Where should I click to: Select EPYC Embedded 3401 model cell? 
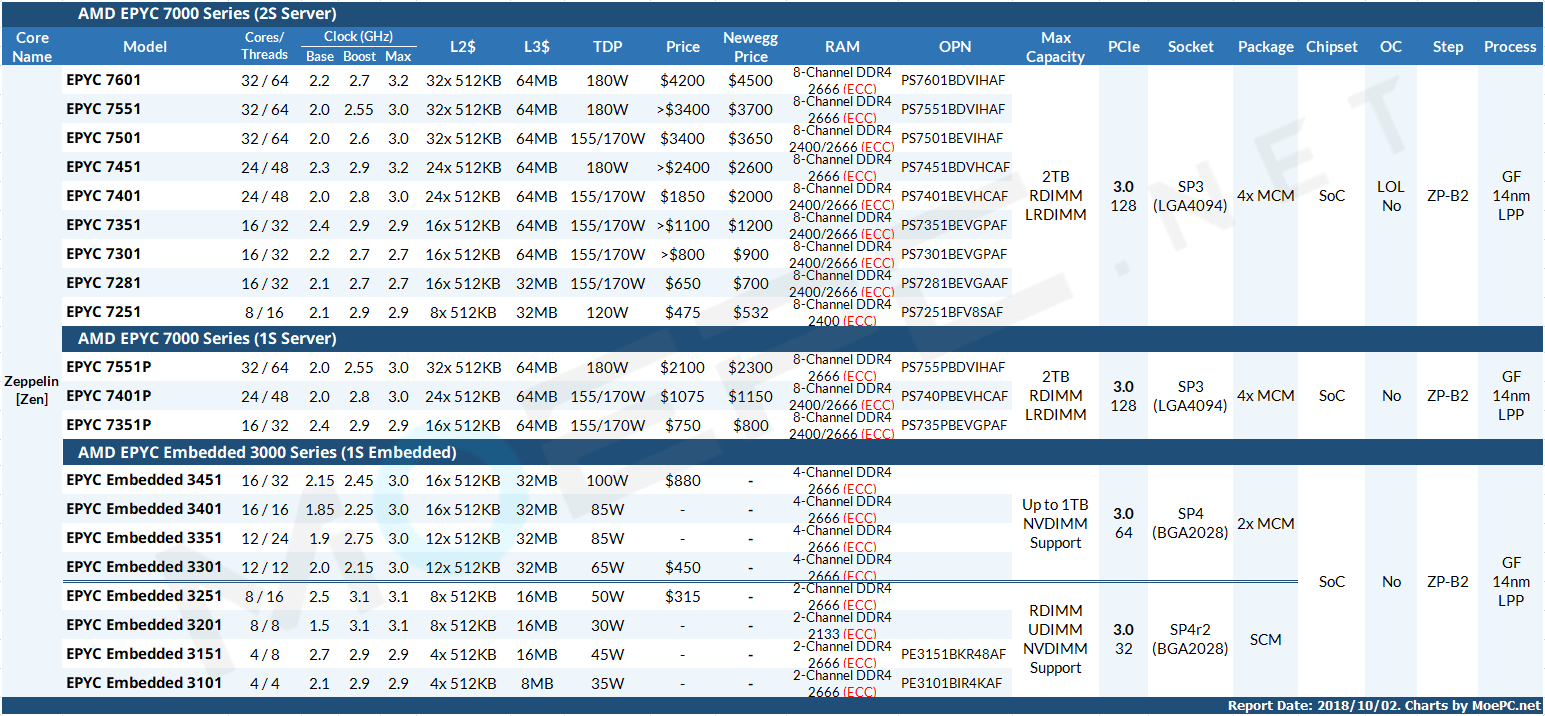[144, 509]
